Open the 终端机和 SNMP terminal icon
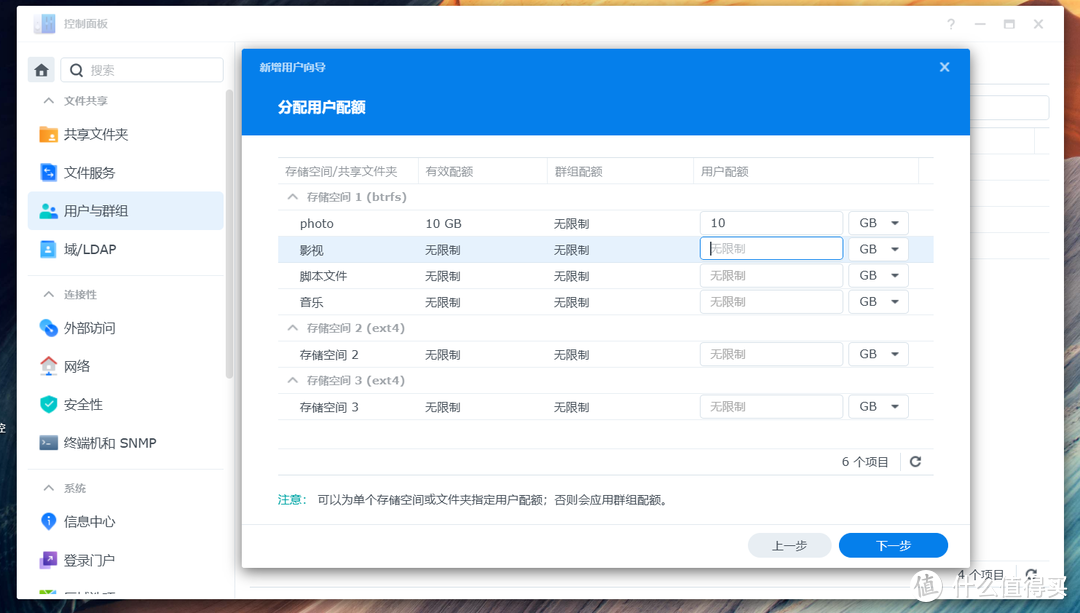 coord(47,442)
